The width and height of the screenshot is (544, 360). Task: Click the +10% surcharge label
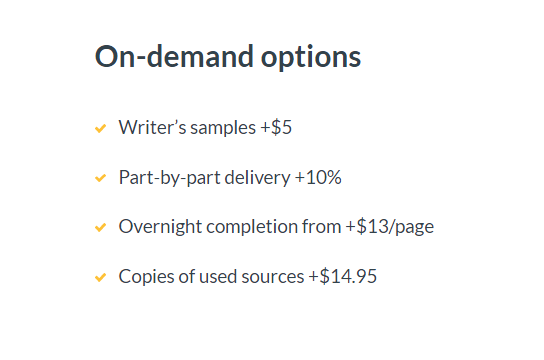(x=318, y=177)
